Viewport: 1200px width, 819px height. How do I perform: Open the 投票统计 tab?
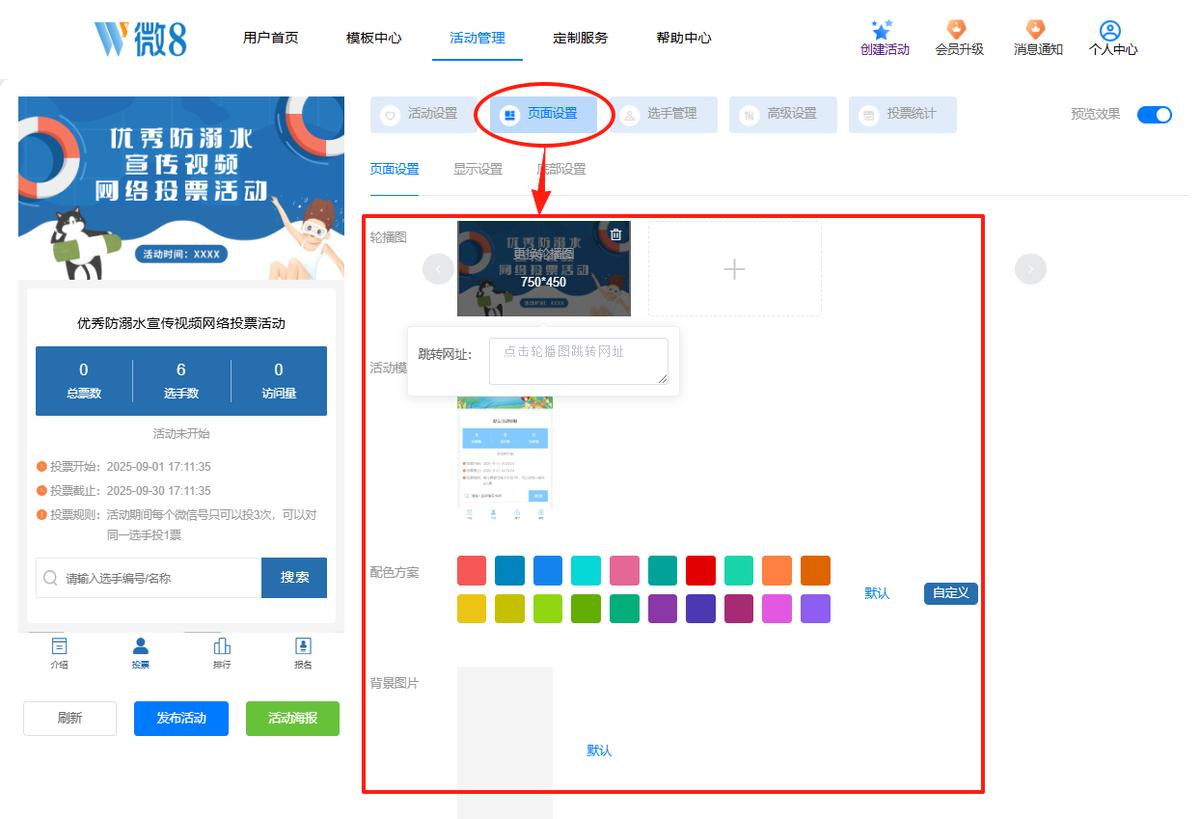click(x=901, y=115)
